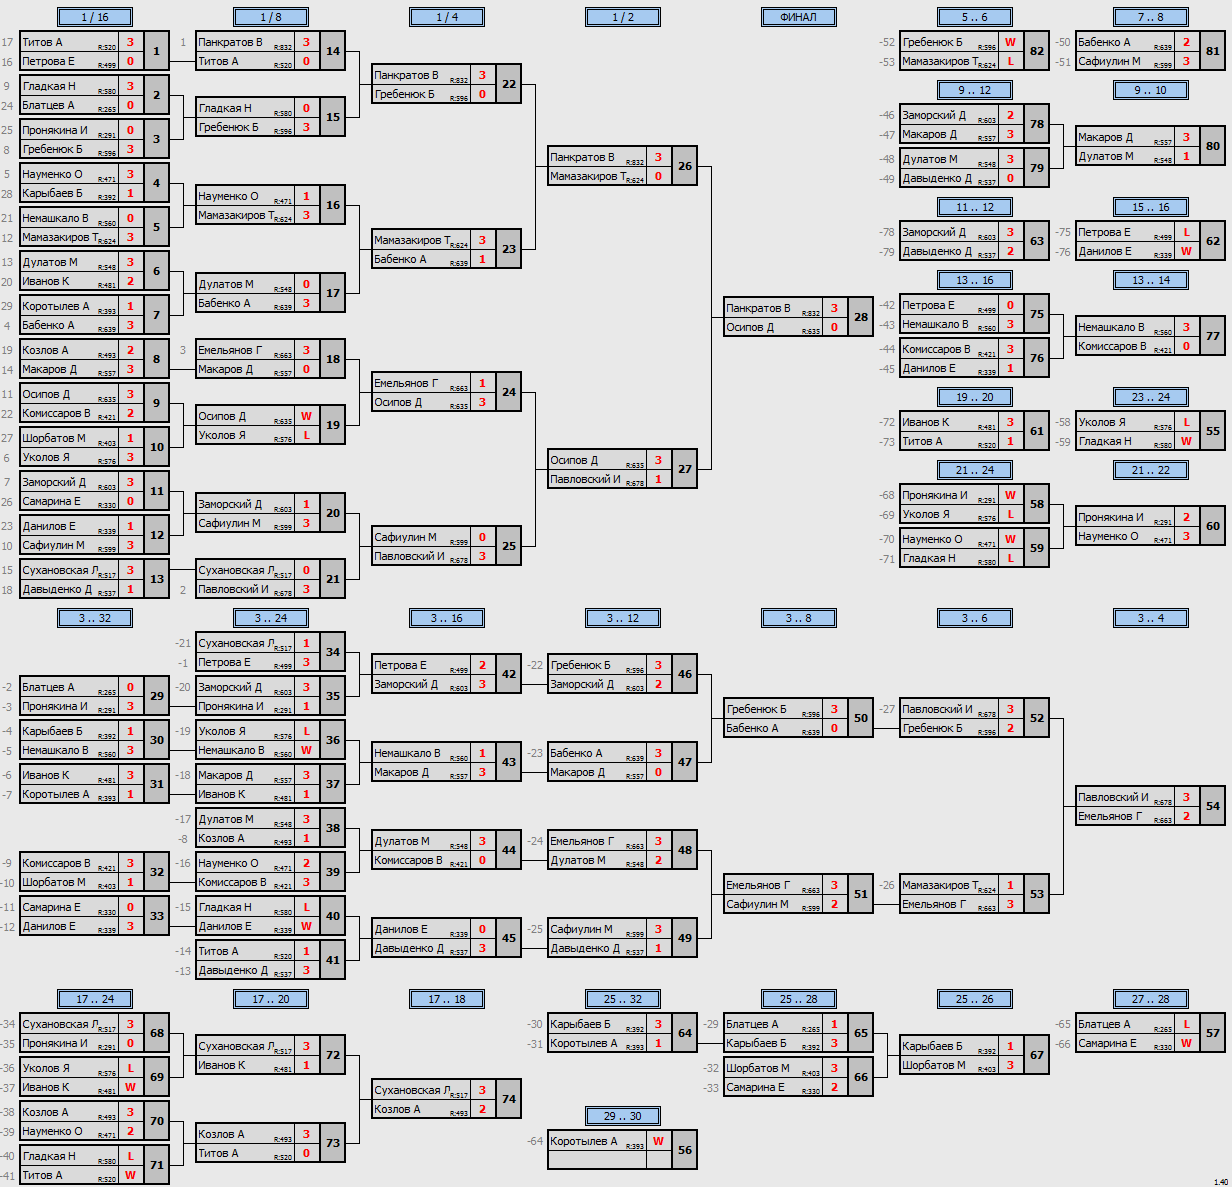
Task: Select "Коротылев А" in match 56
Action: tap(583, 1141)
